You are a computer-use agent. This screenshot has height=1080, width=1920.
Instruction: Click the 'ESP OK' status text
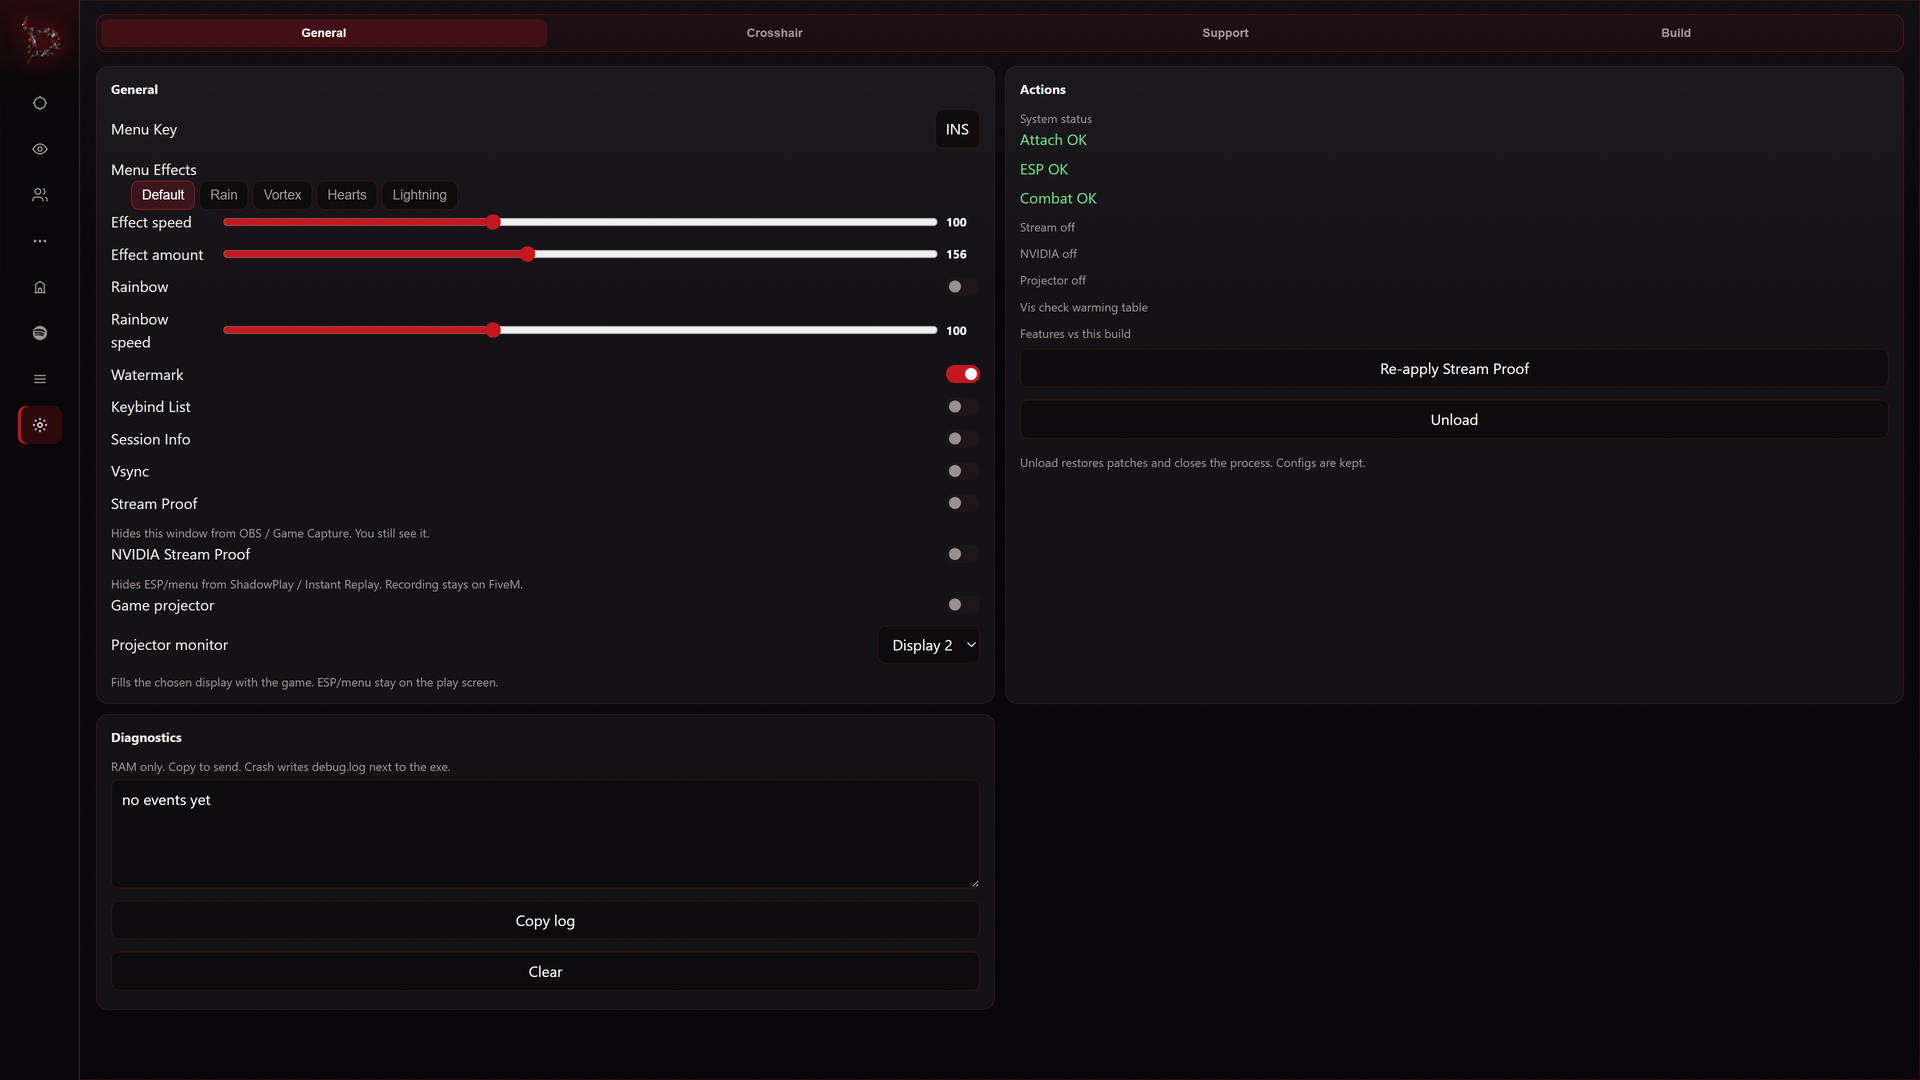coord(1044,169)
